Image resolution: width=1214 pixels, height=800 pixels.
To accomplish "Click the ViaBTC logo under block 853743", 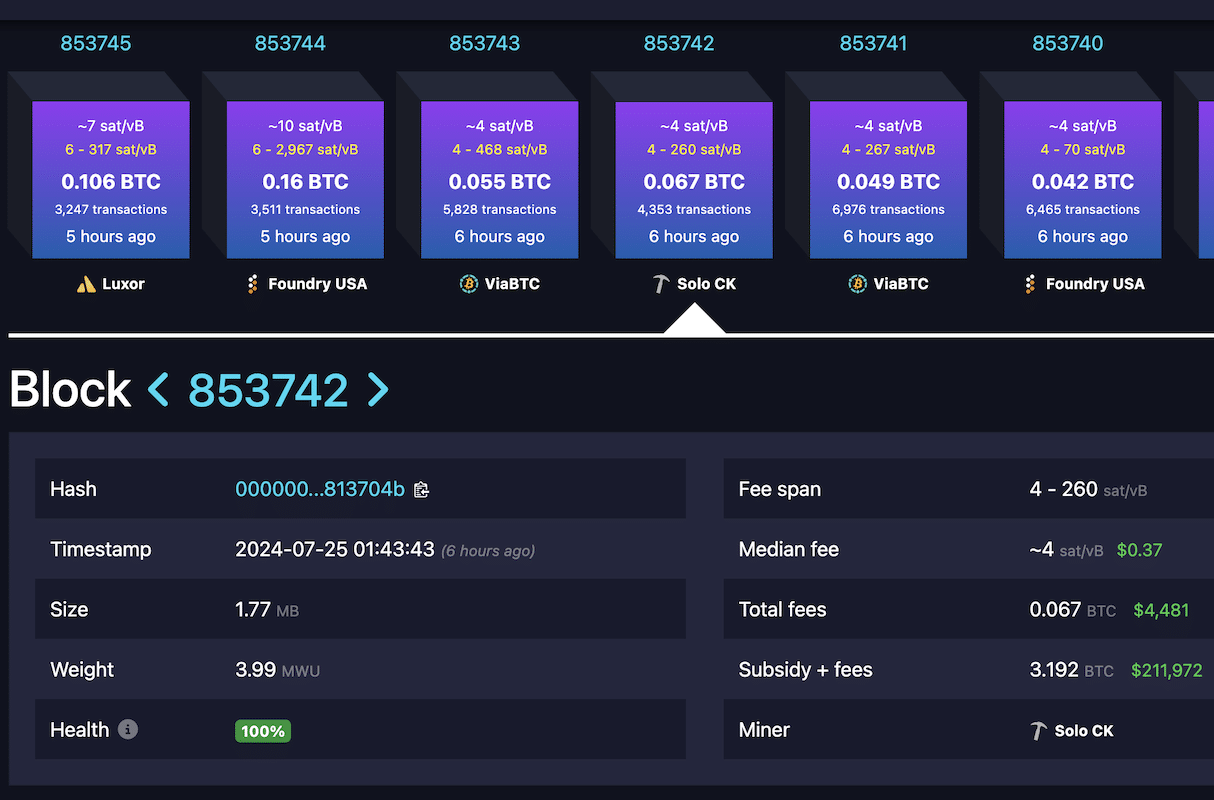I will click(x=469, y=283).
